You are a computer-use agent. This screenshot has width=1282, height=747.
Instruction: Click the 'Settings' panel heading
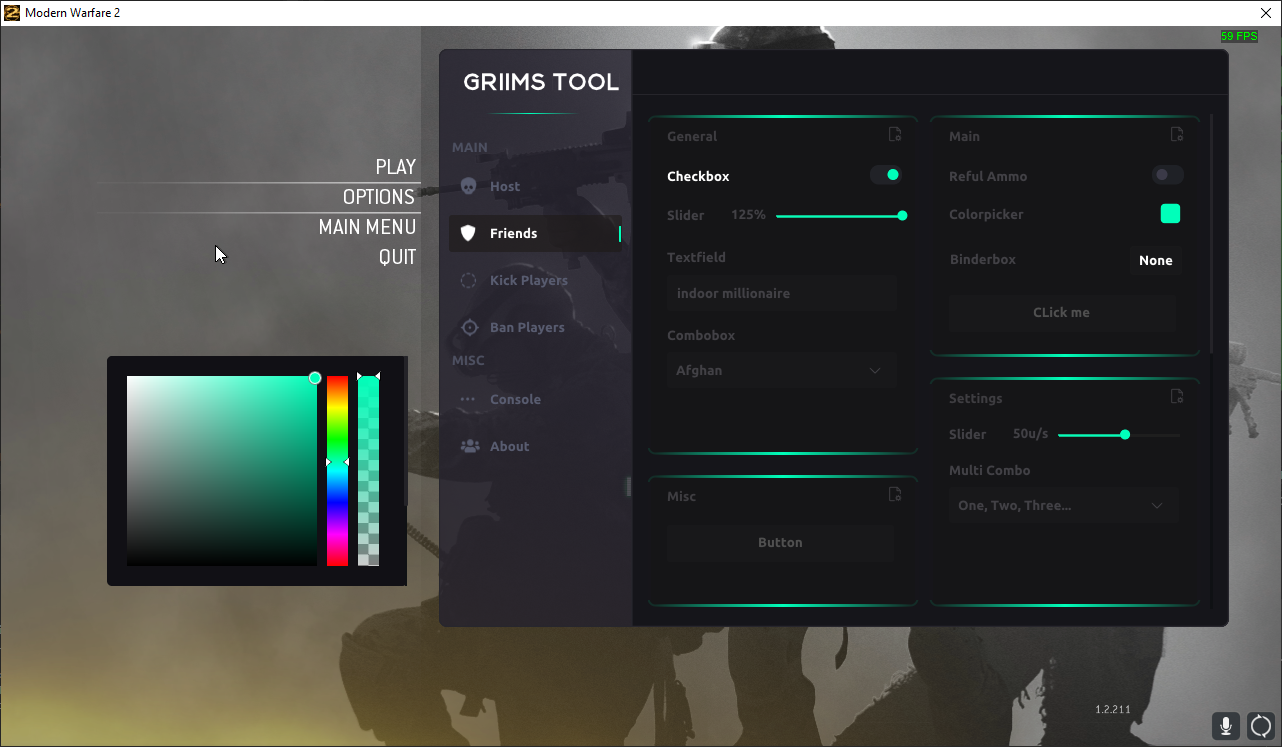[975, 398]
